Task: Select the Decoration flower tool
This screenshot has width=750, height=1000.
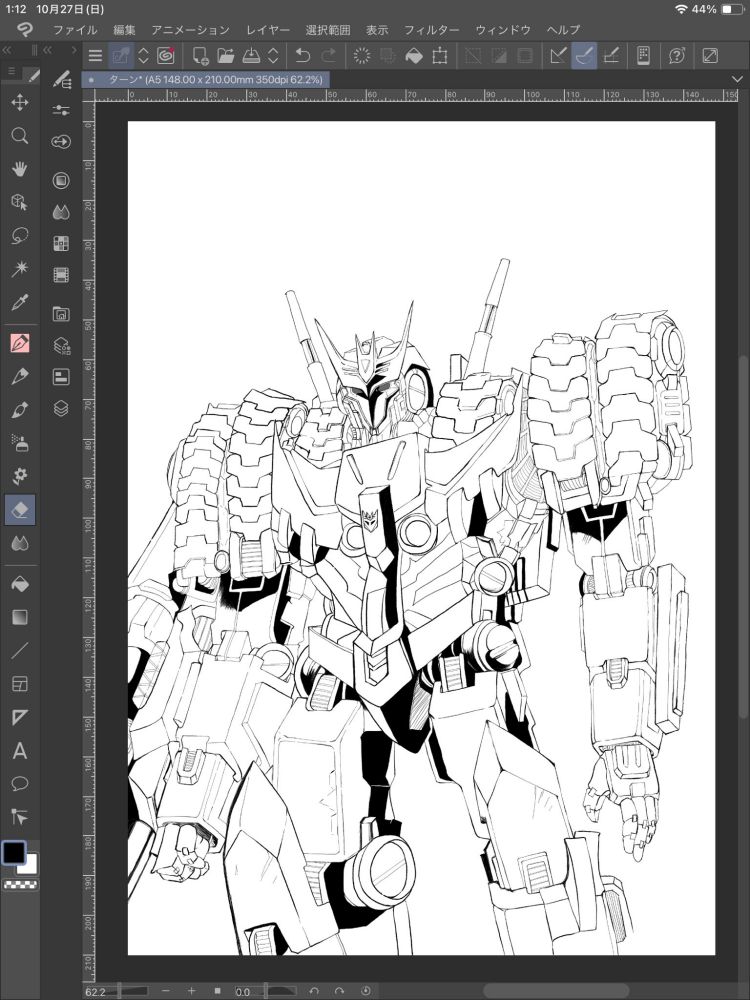Action: click(20, 476)
